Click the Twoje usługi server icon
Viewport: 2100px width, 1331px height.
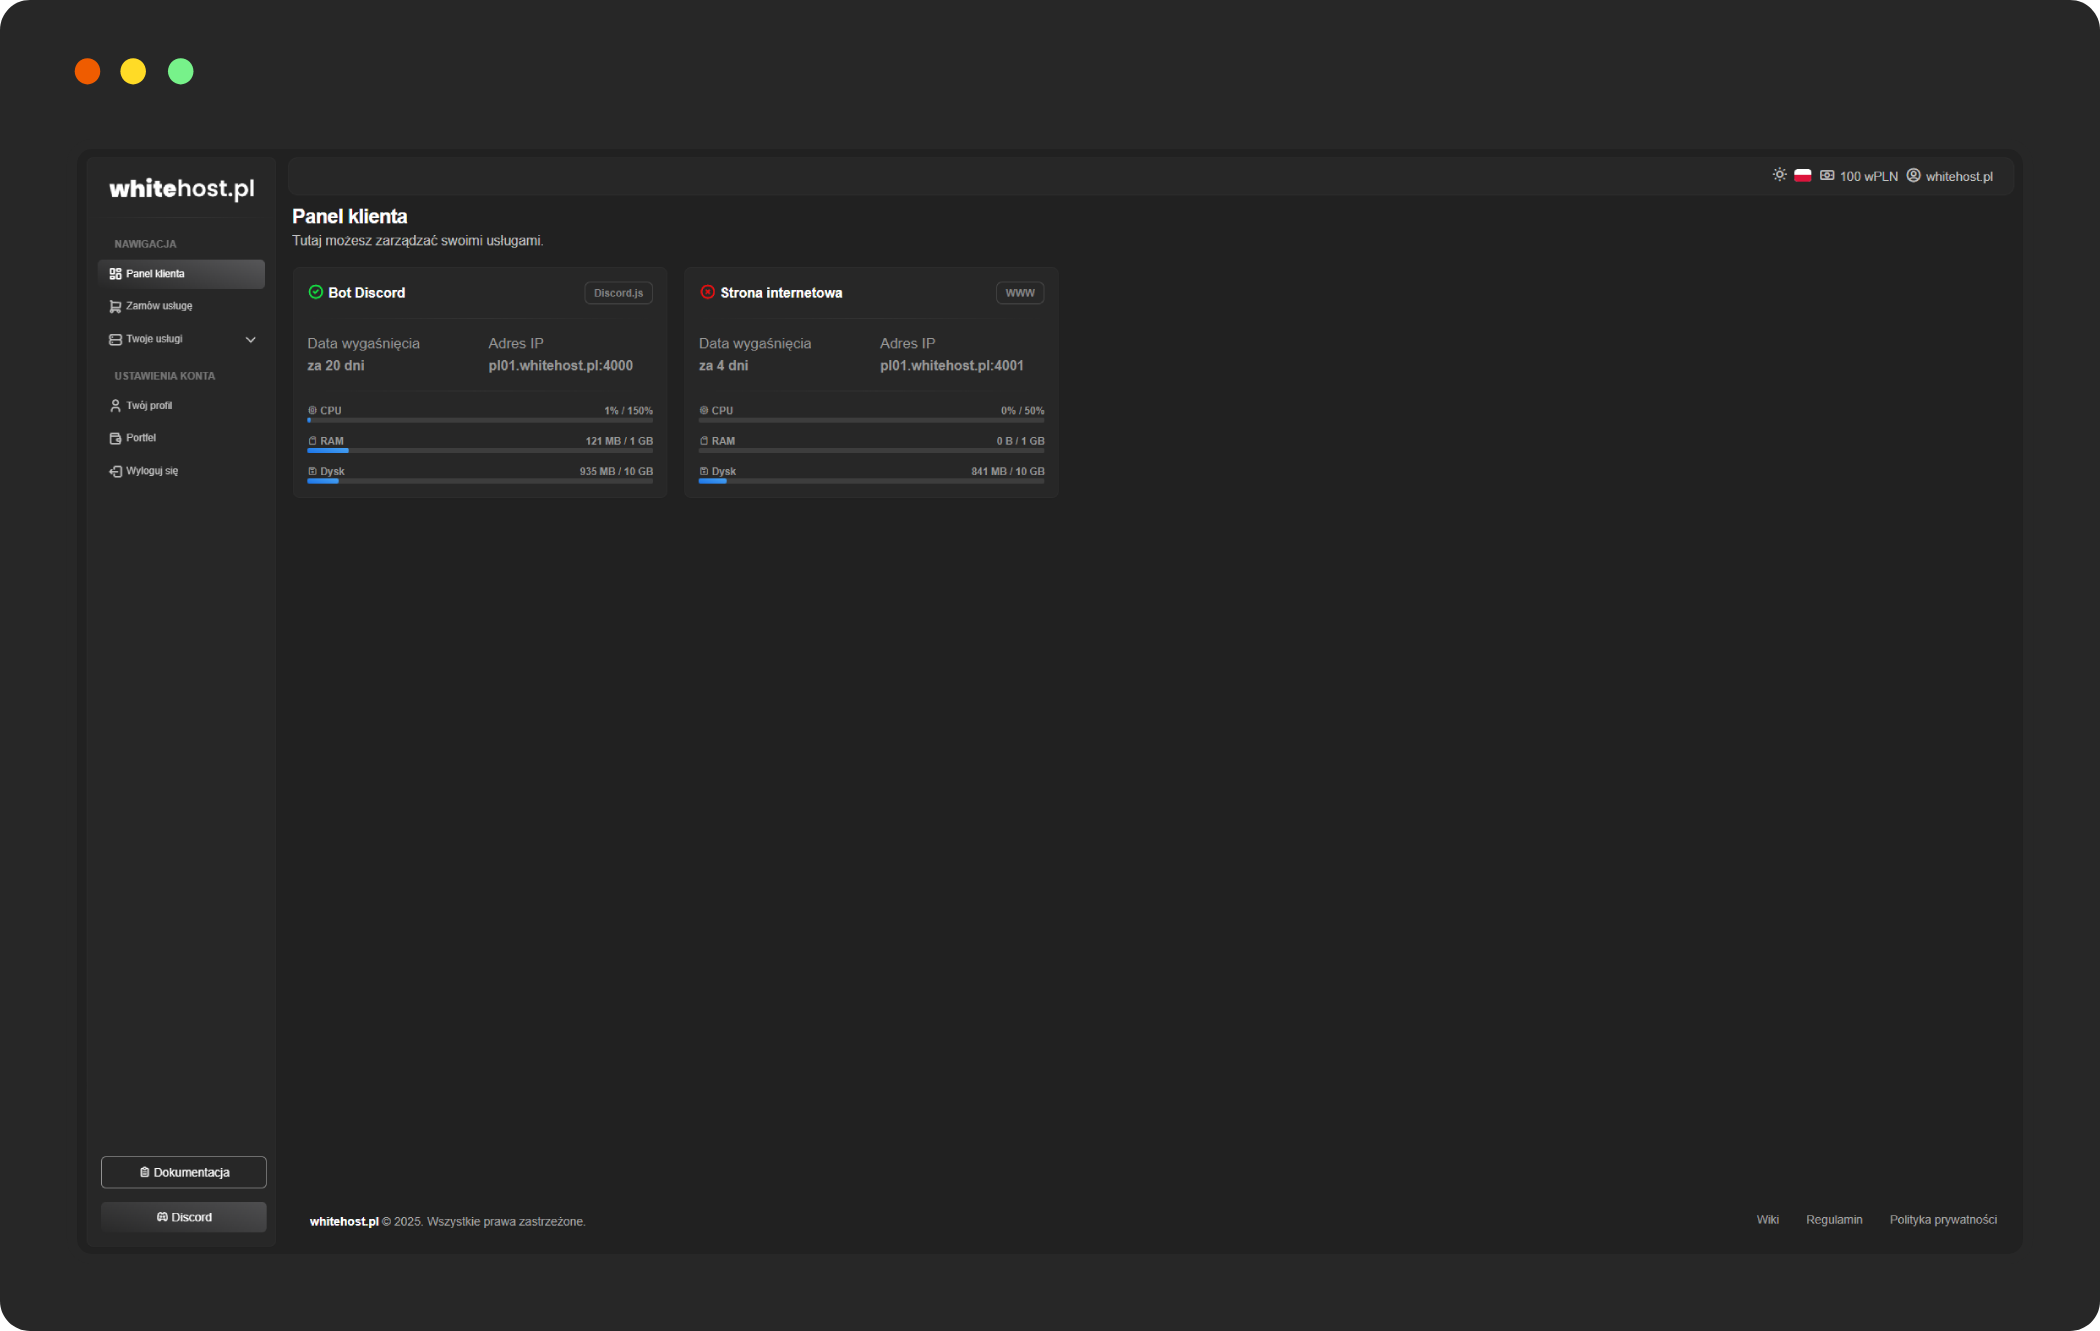pyautogui.click(x=115, y=339)
